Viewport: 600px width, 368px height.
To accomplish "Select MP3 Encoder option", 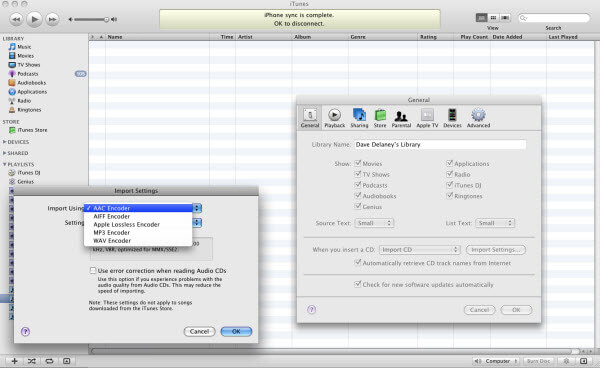I will (x=138, y=233).
